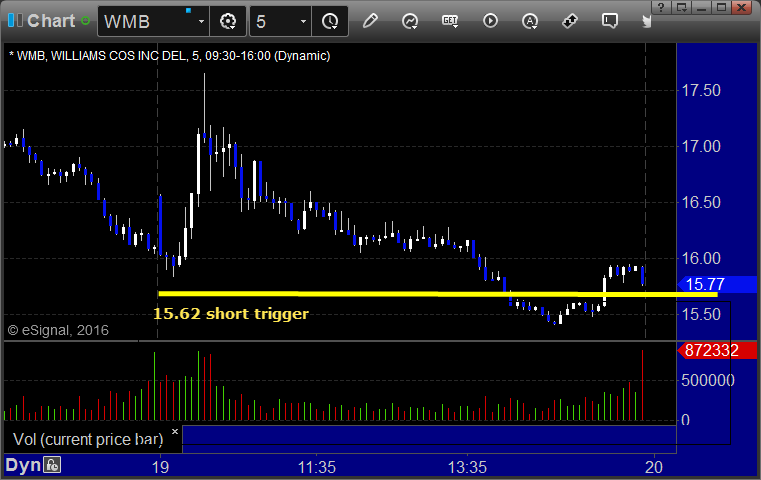
Task: Click the pop-out window button
Action: pos(682,7)
